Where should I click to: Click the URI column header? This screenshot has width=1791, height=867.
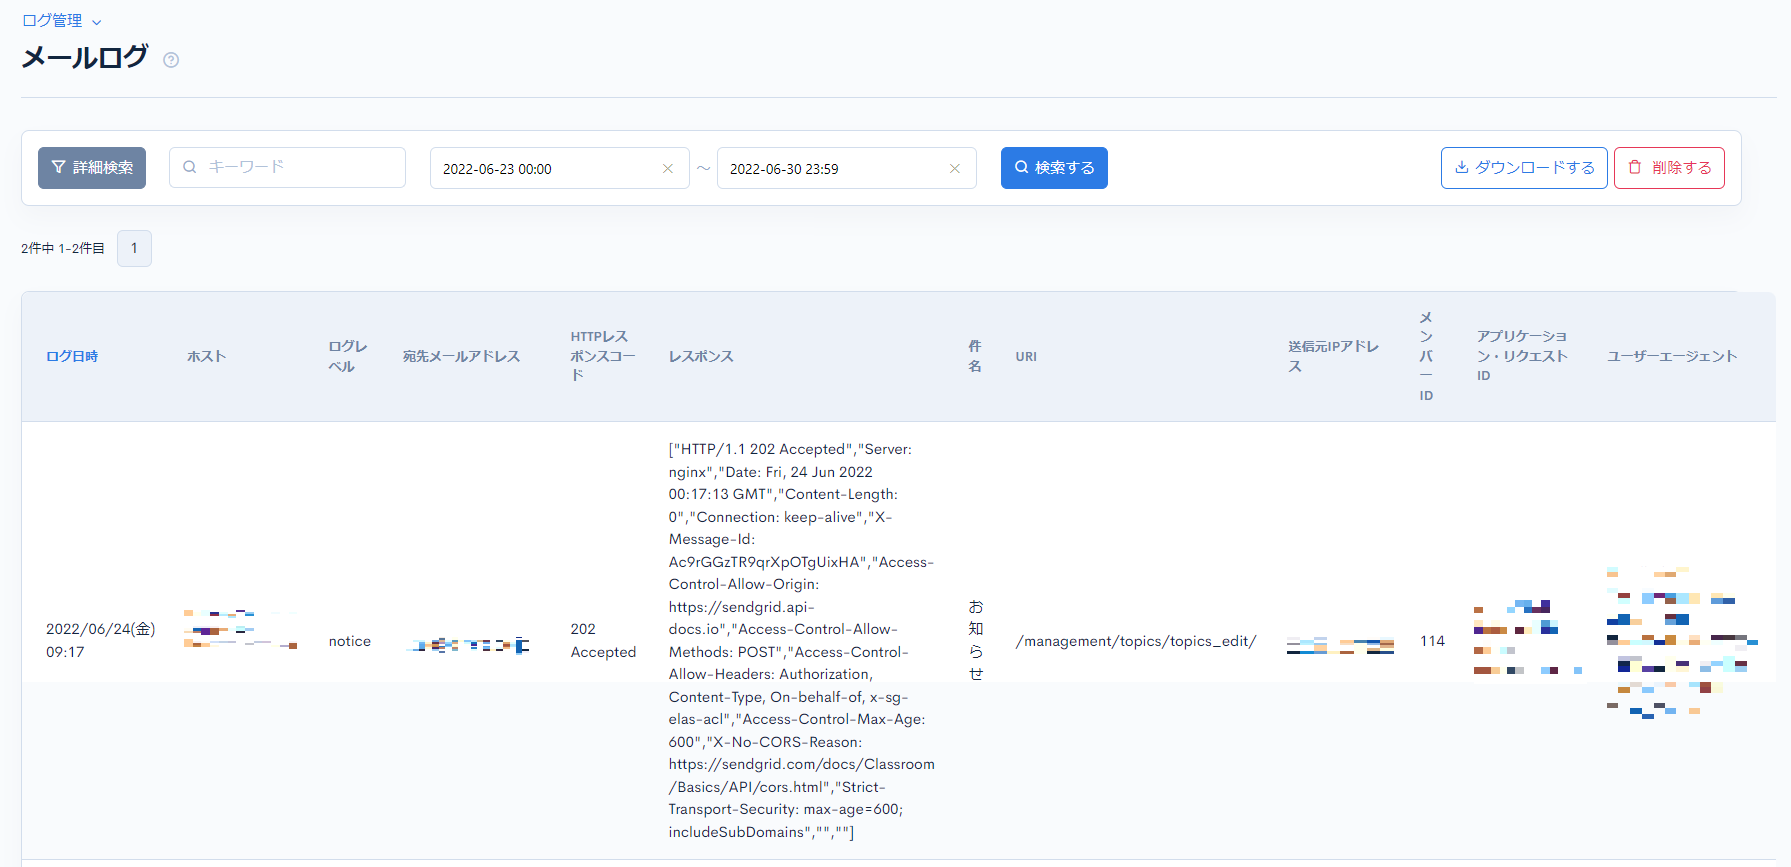[1026, 356]
